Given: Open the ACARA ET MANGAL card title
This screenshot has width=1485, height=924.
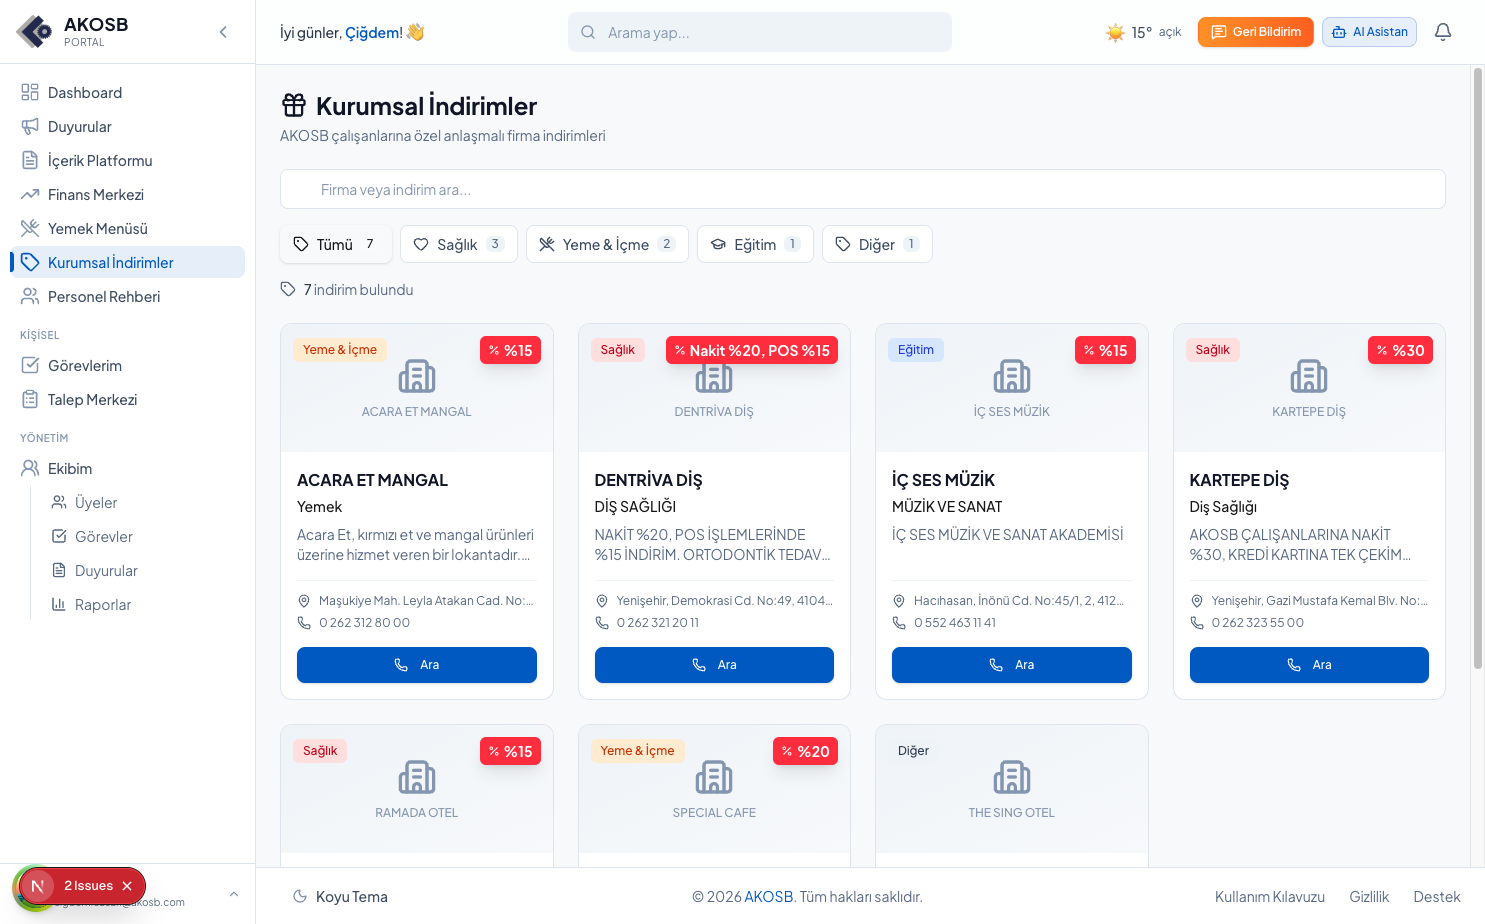Looking at the screenshot, I should [x=372, y=480].
